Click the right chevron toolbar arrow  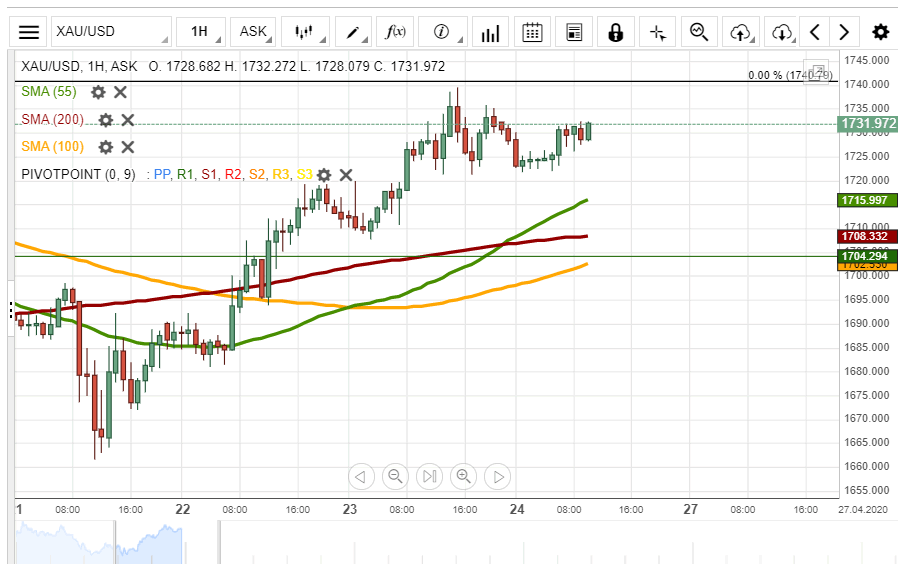(844, 32)
